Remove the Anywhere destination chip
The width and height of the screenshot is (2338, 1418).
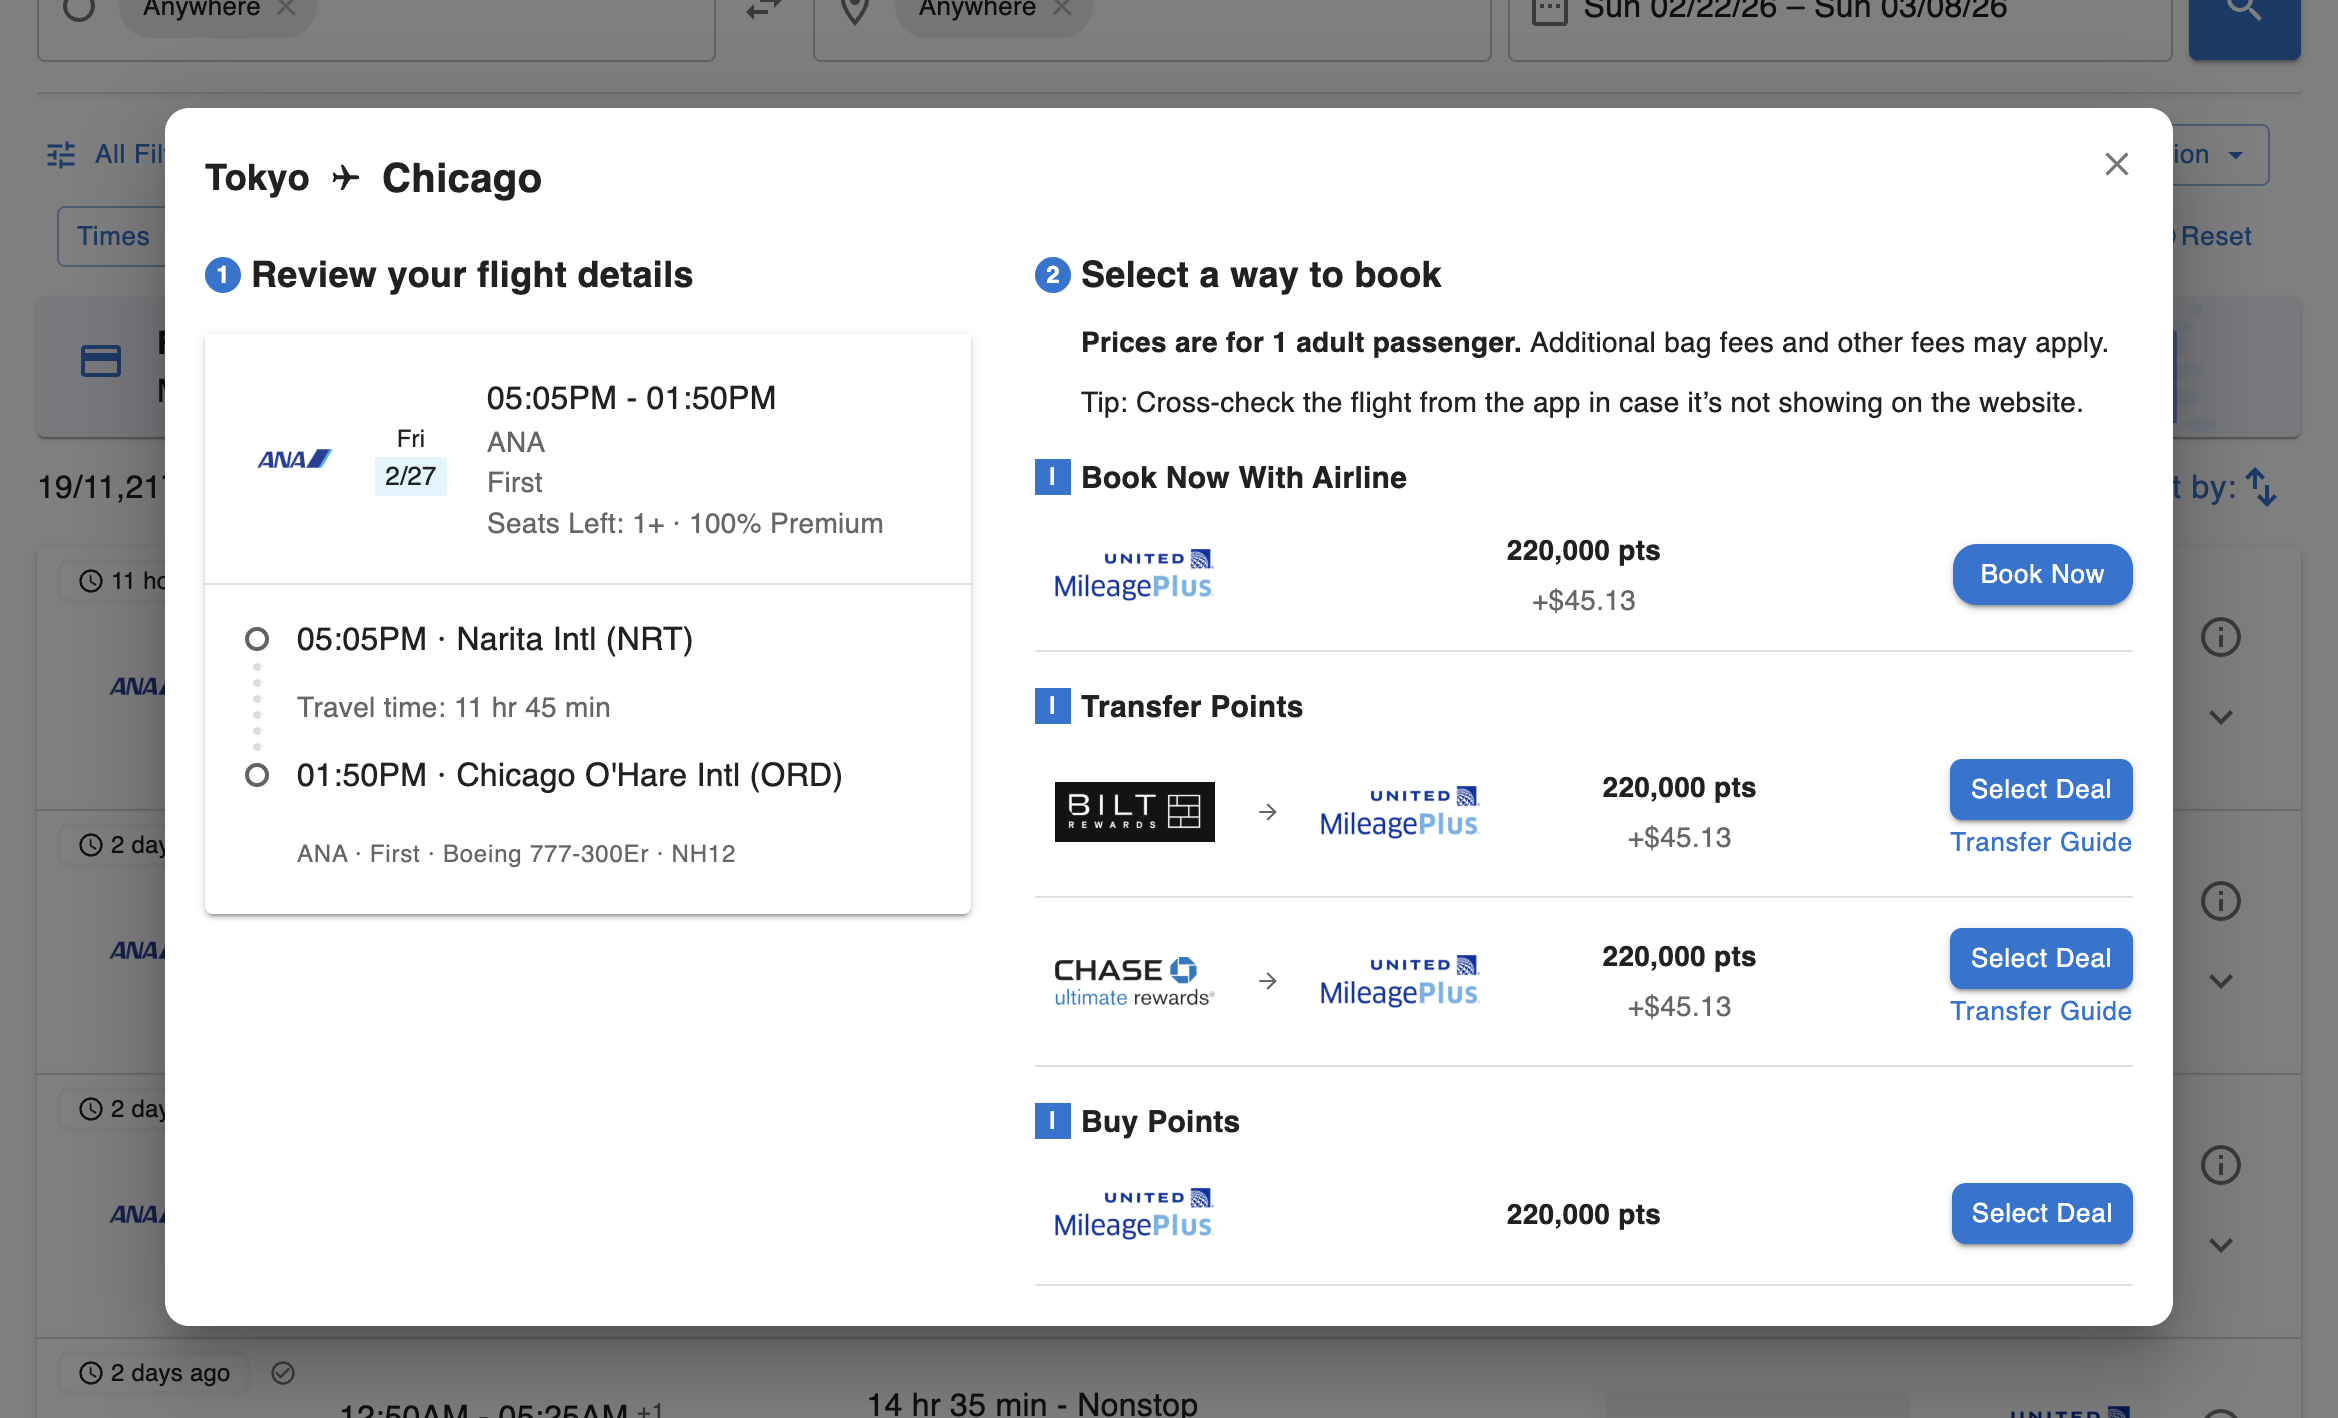1062,8
